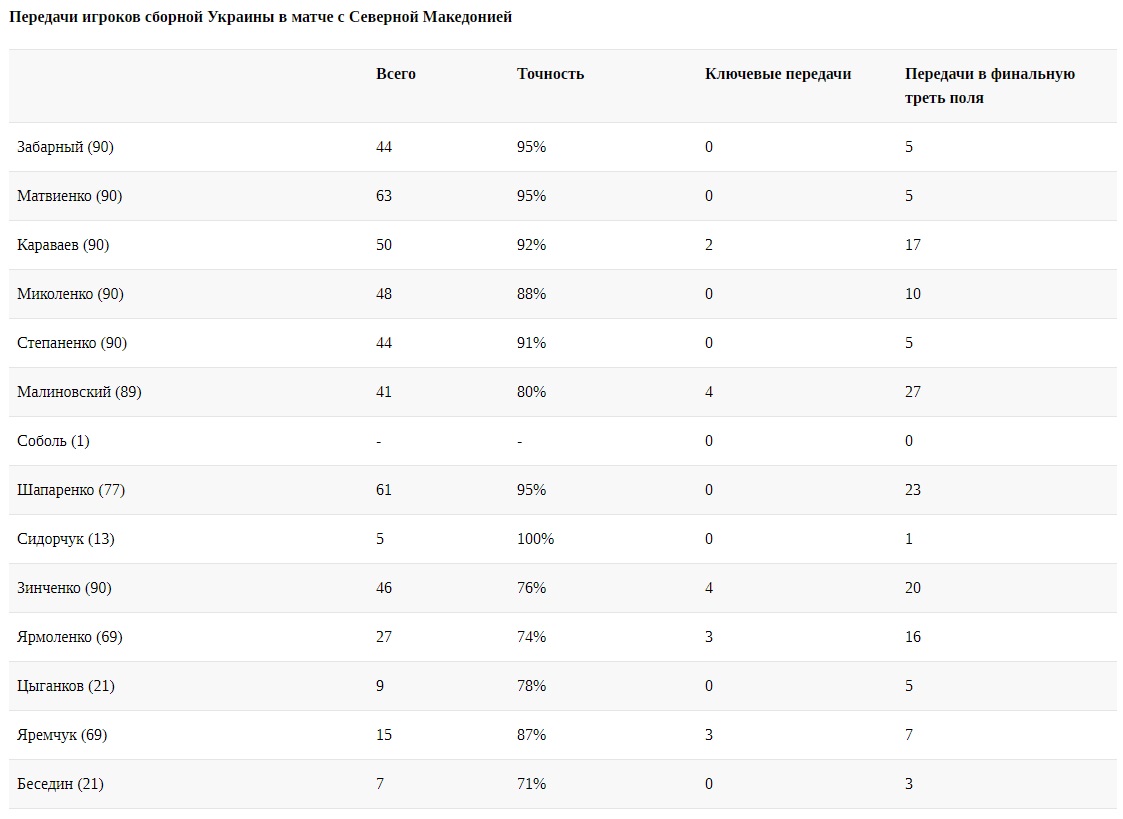
Task: Click player name Миколенко (90)
Action: (69, 294)
